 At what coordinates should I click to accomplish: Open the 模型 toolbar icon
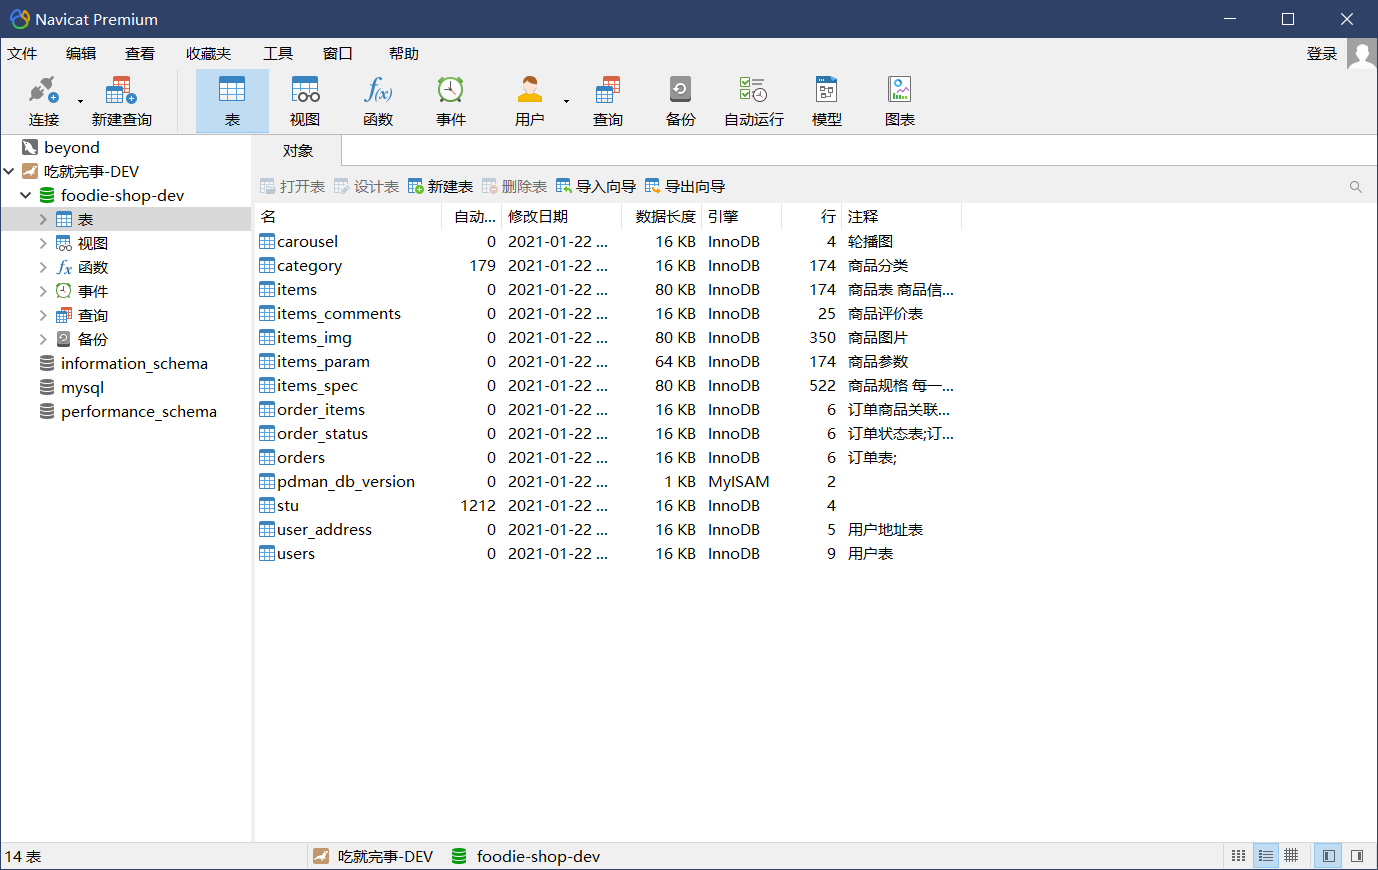pyautogui.click(x=826, y=101)
